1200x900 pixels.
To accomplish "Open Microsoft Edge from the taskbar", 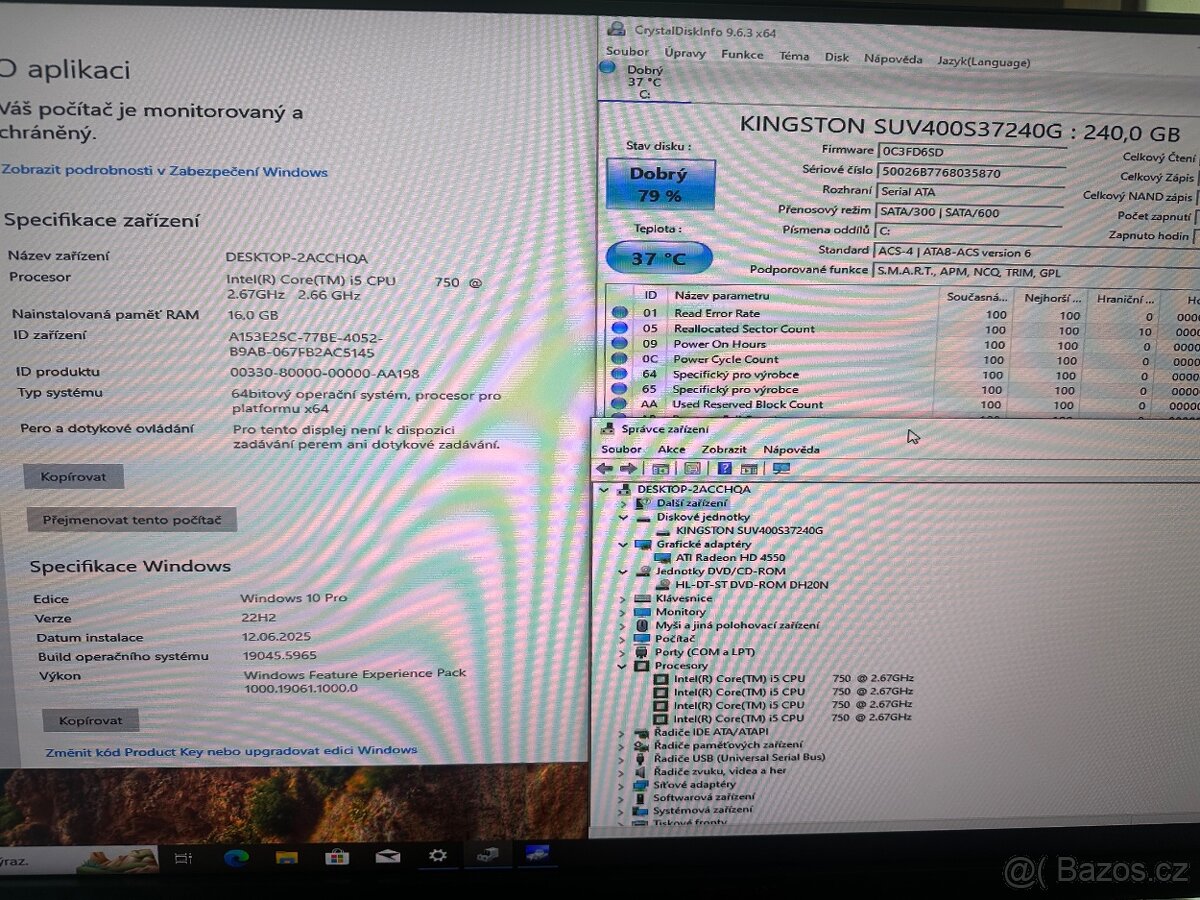I will pyautogui.click(x=236, y=857).
